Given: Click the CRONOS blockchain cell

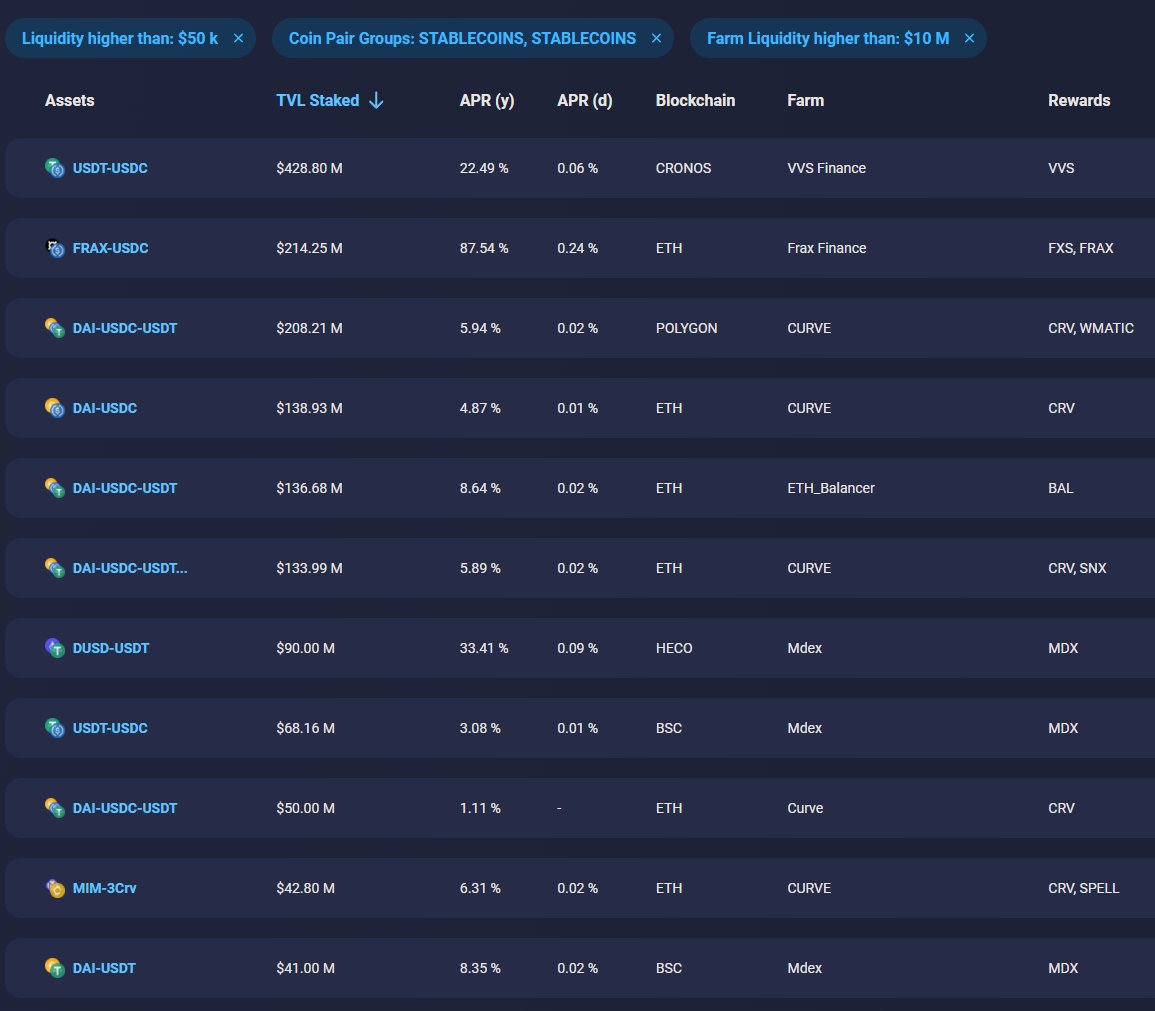Looking at the screenshot, I should [x=684, y=168].
